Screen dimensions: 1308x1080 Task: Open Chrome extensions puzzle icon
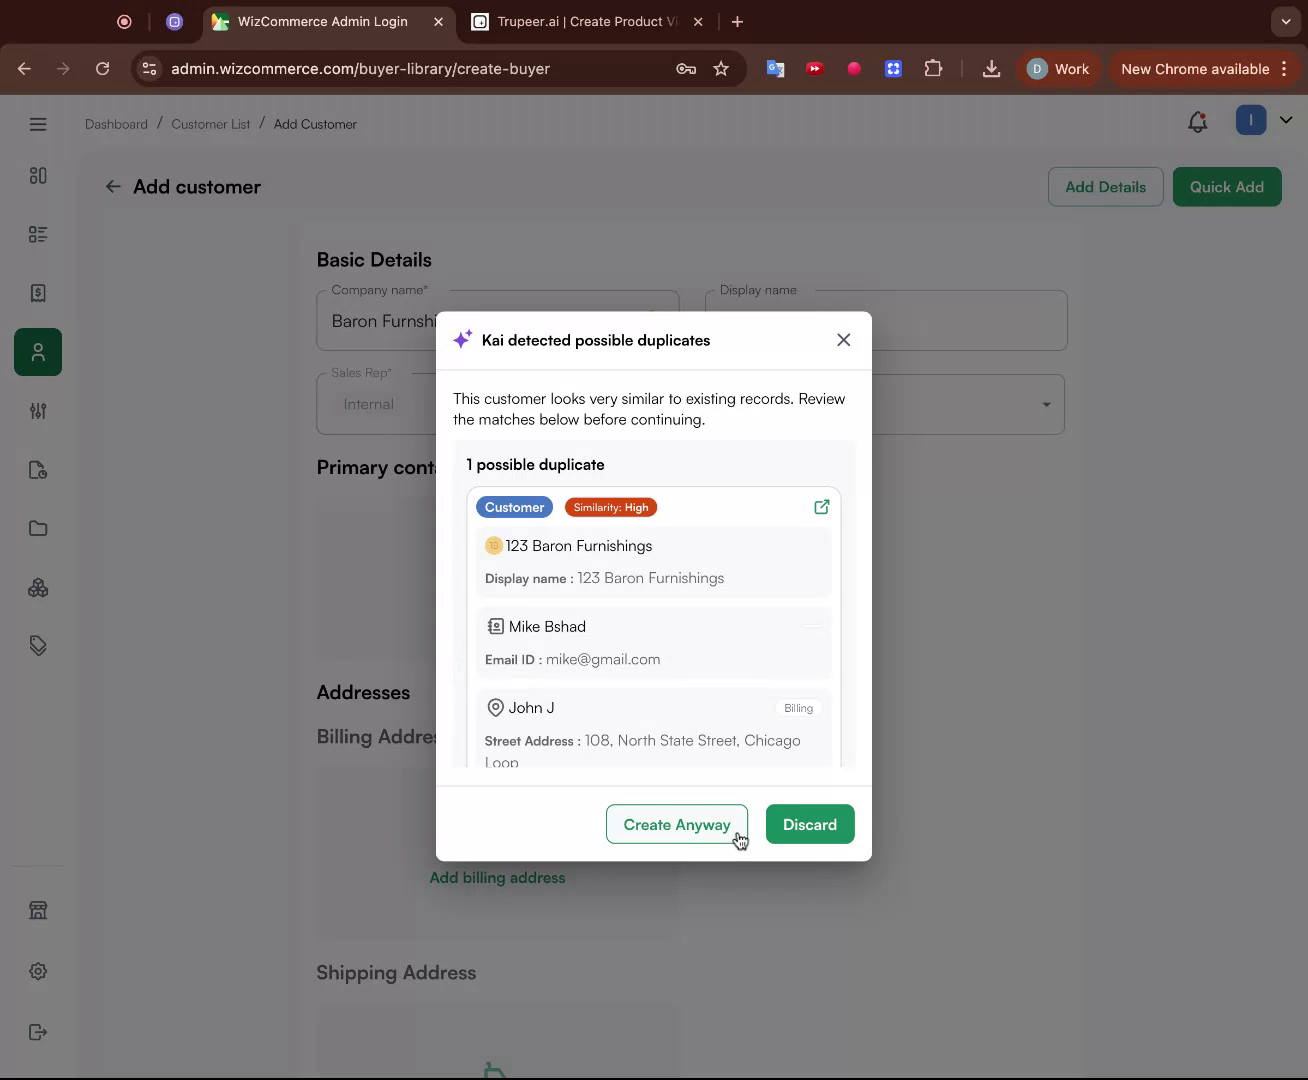coord(933,69)
